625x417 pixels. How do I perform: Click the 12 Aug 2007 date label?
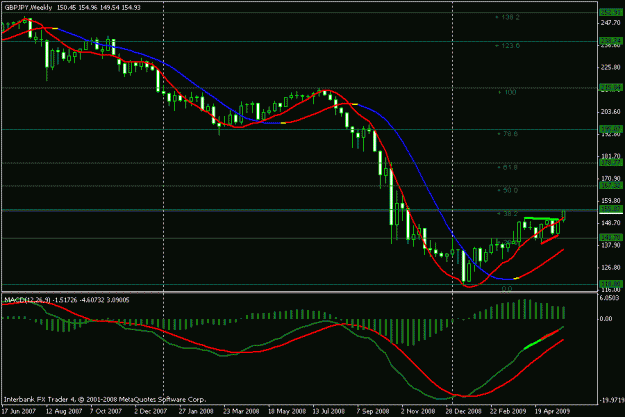63,411
